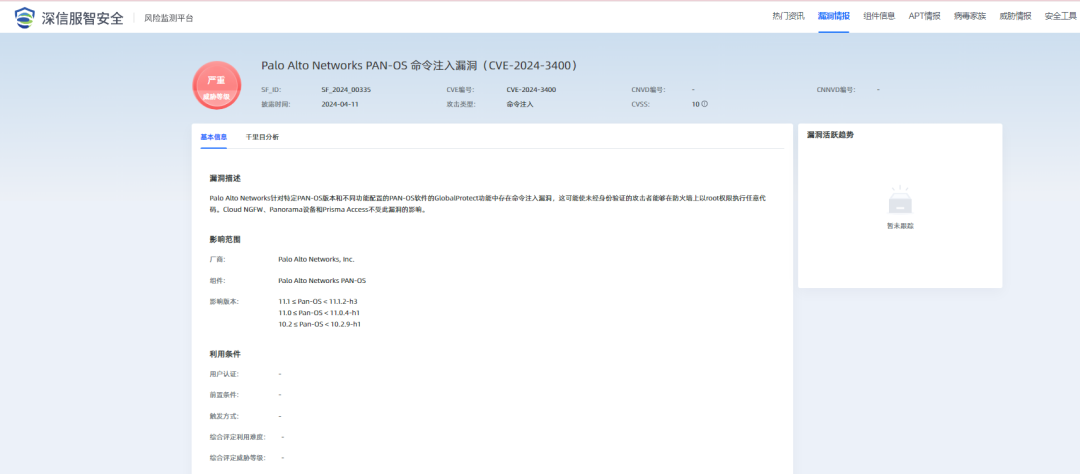
Task: Click the vendor value Palo Alto Networks, Inc.
Action: point(316,260)
